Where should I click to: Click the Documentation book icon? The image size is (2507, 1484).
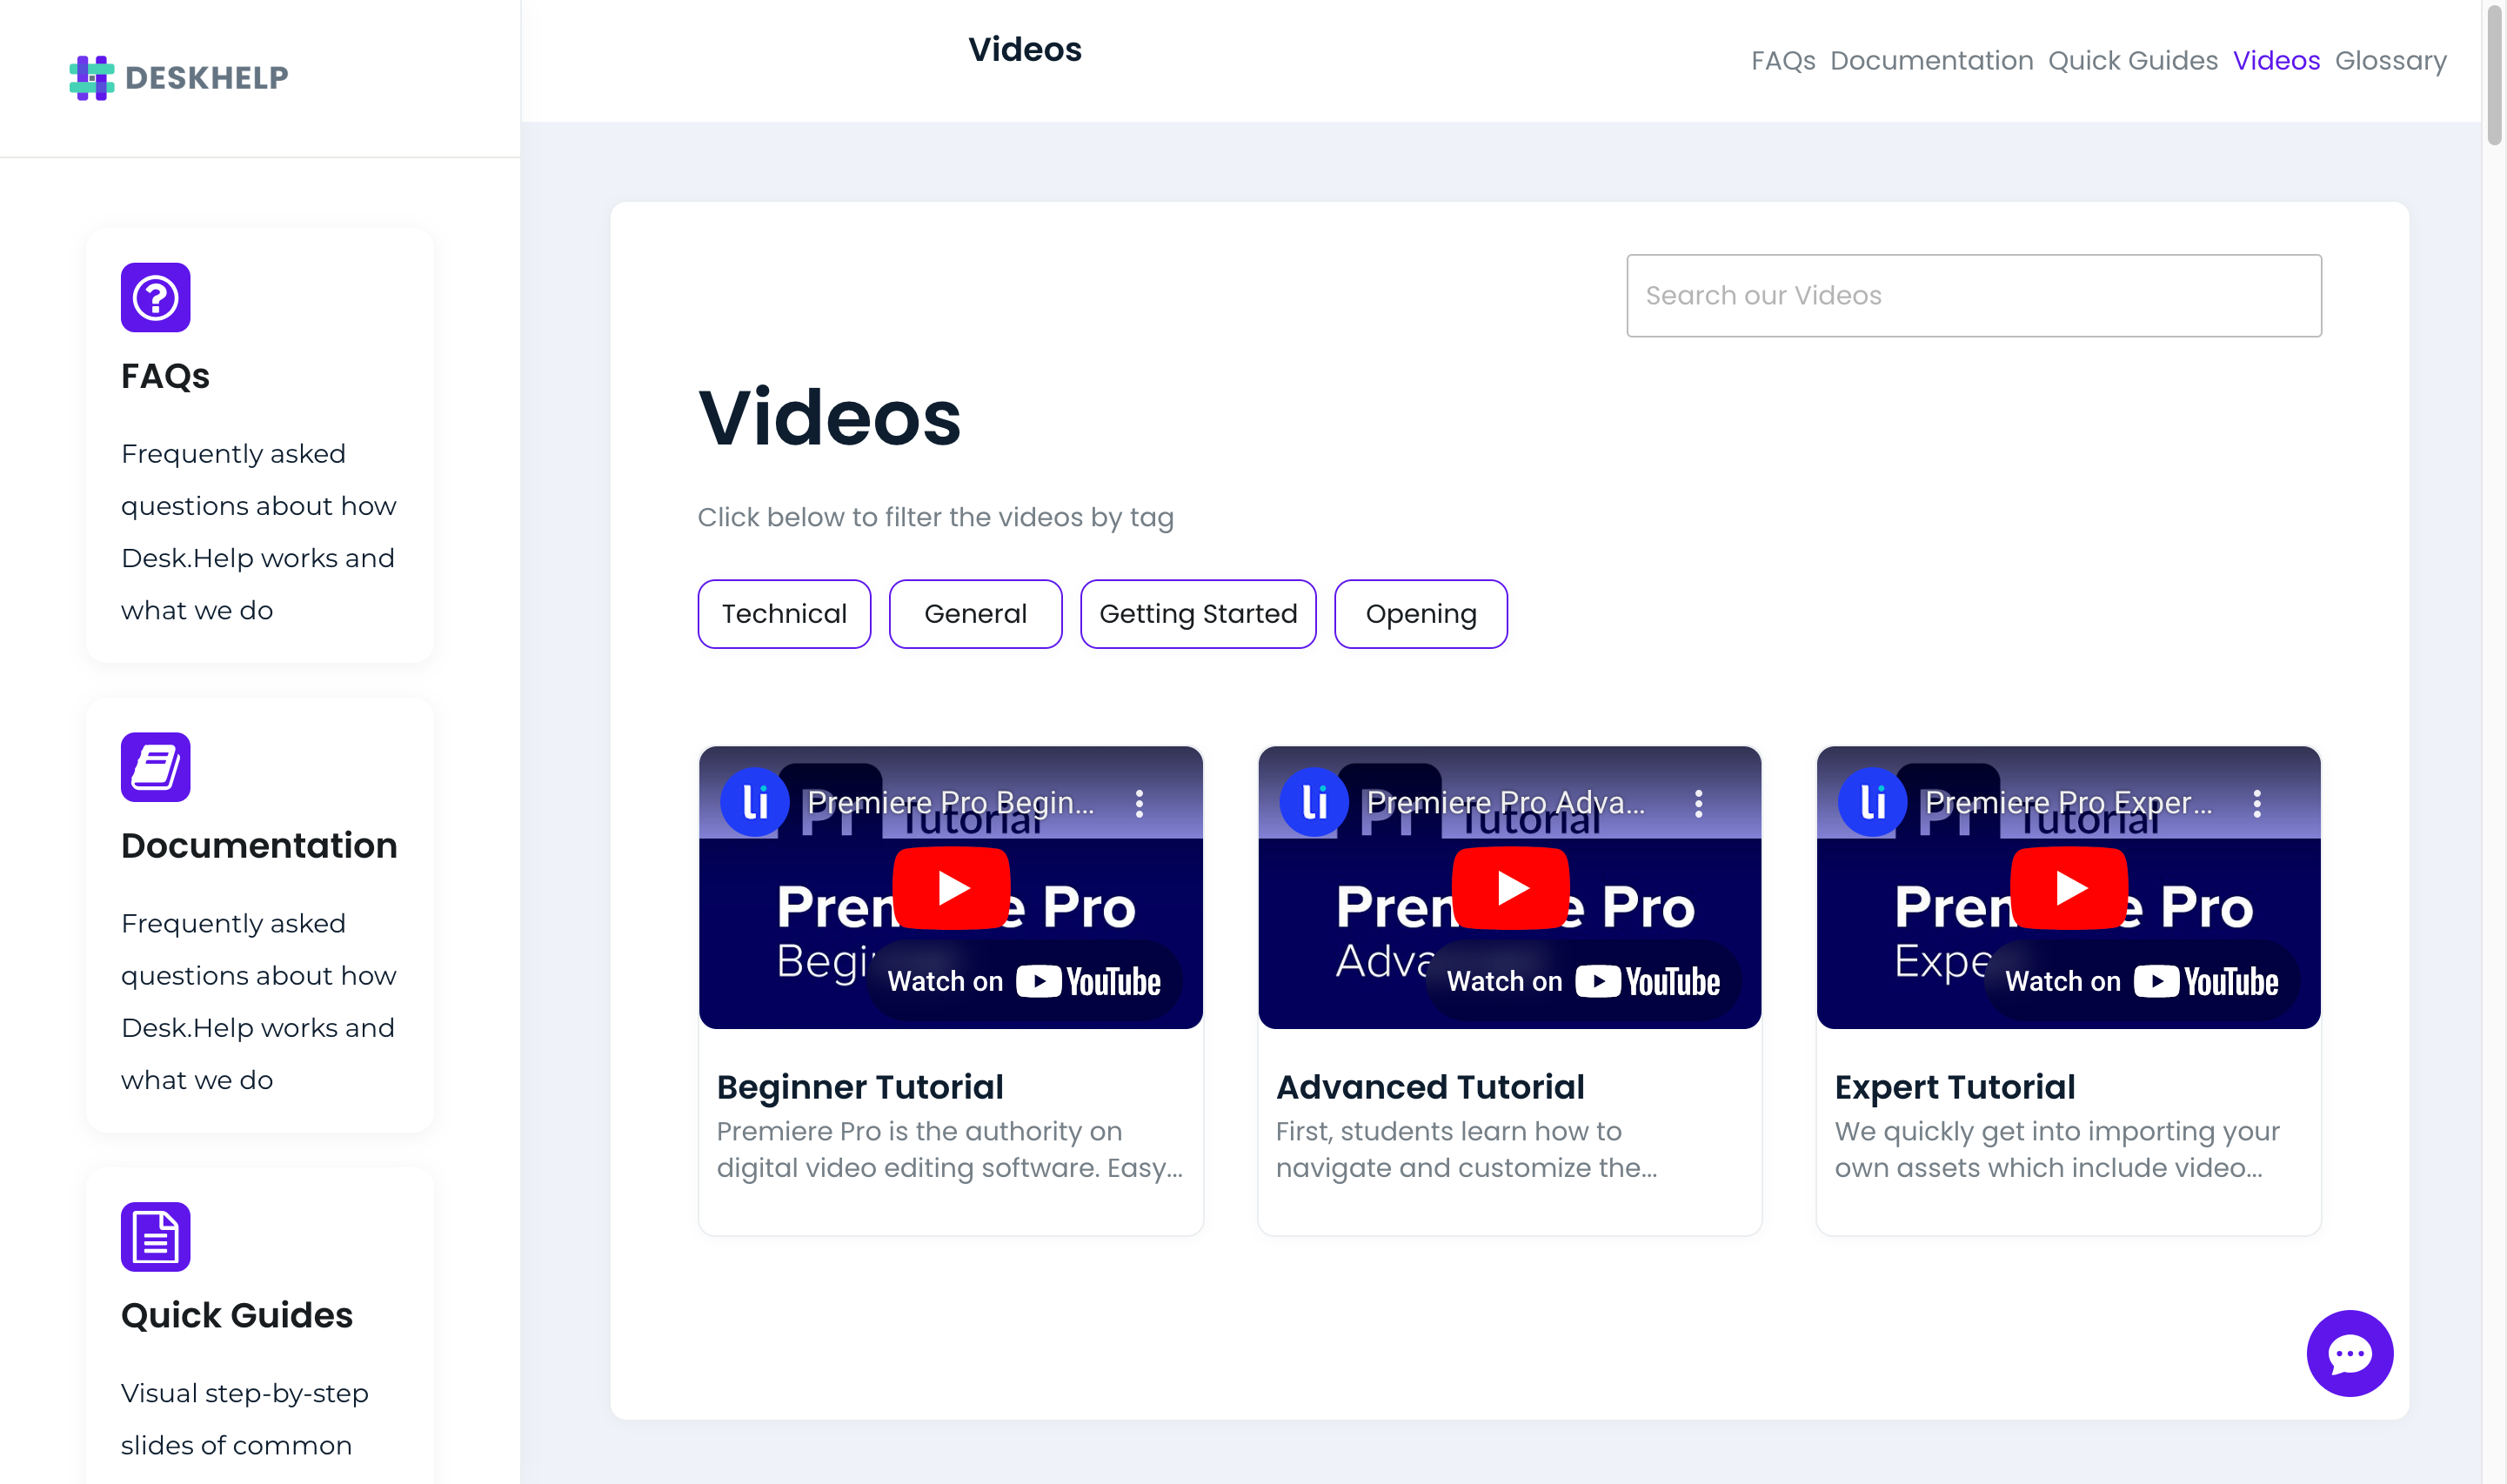coord(156,767)
